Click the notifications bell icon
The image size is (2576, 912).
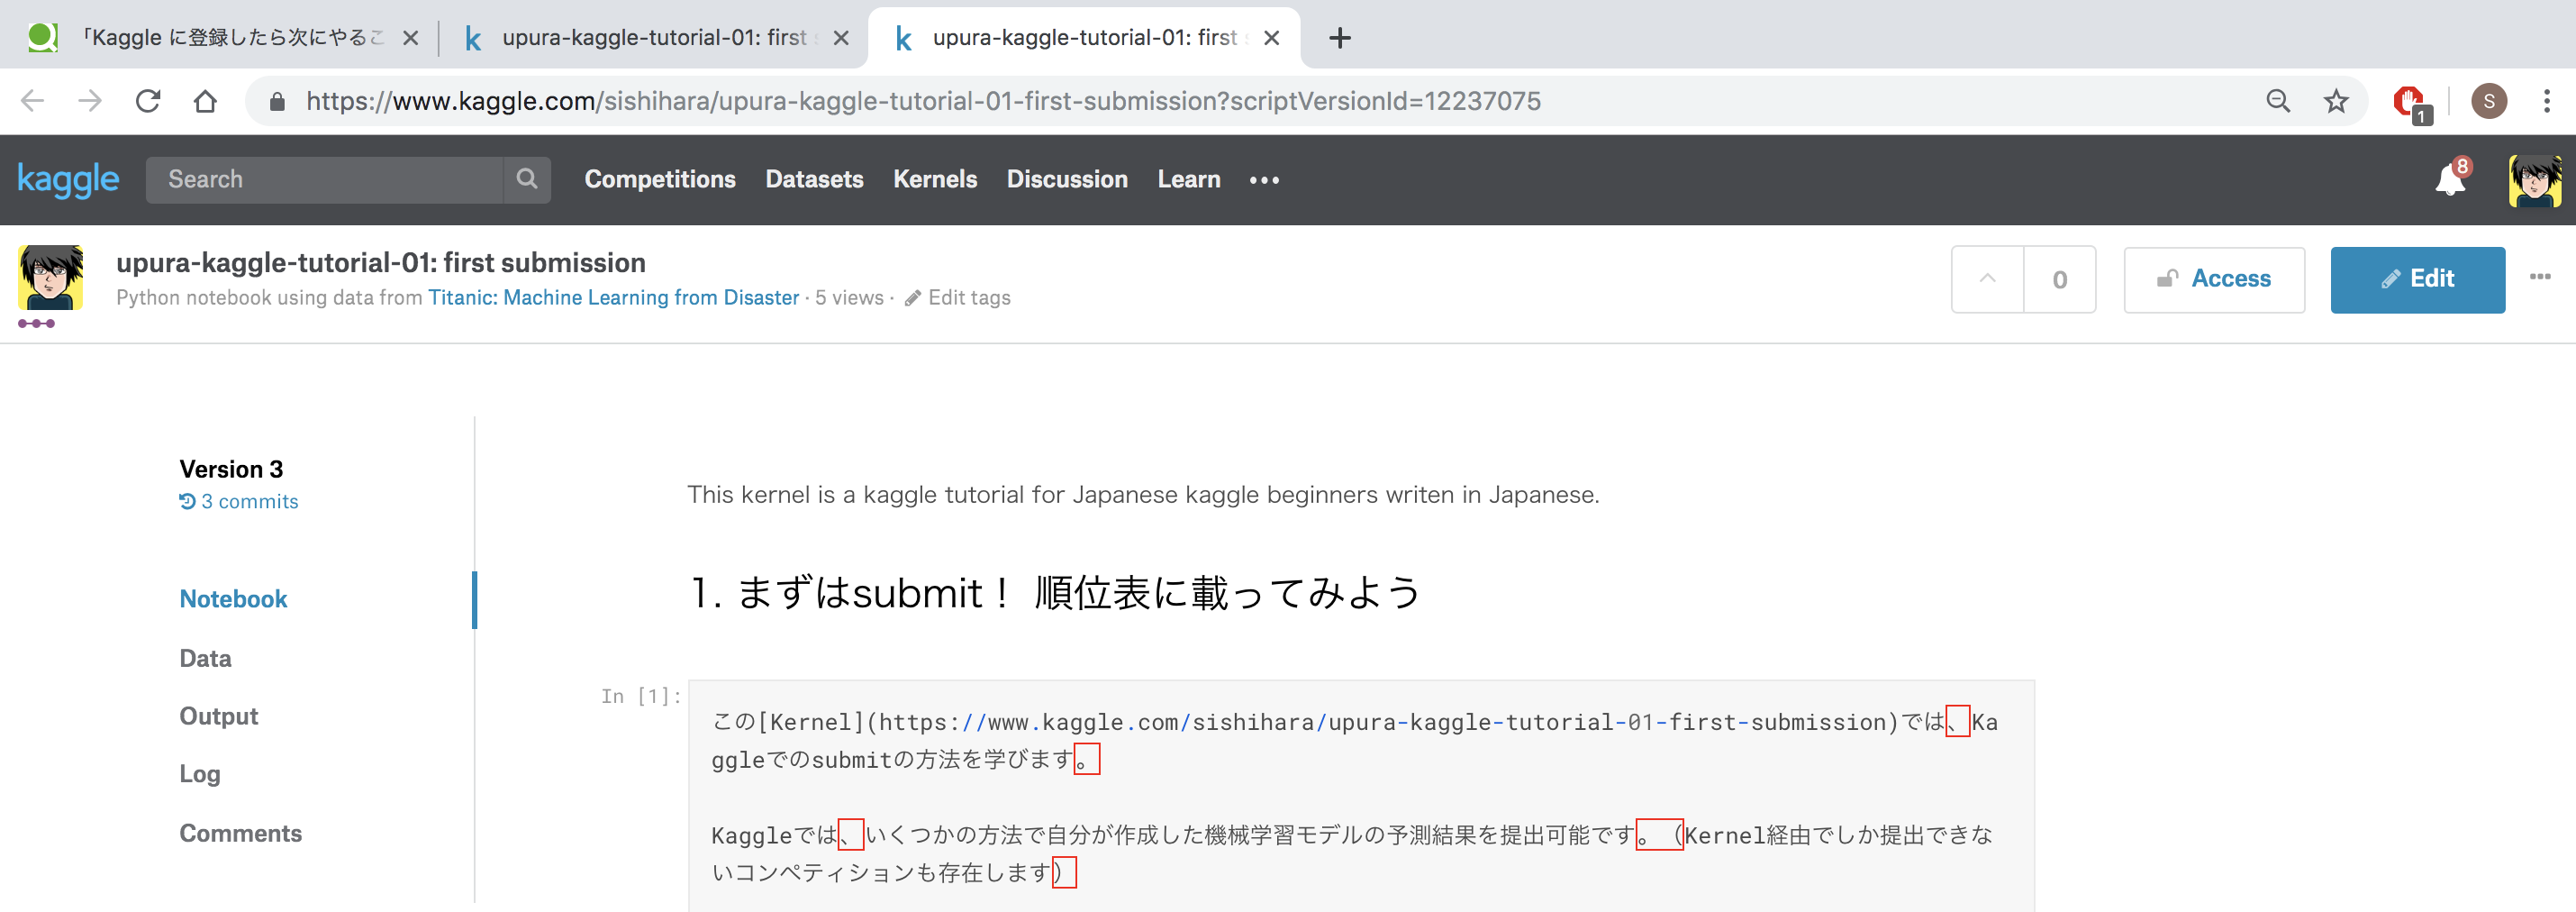2449,180
